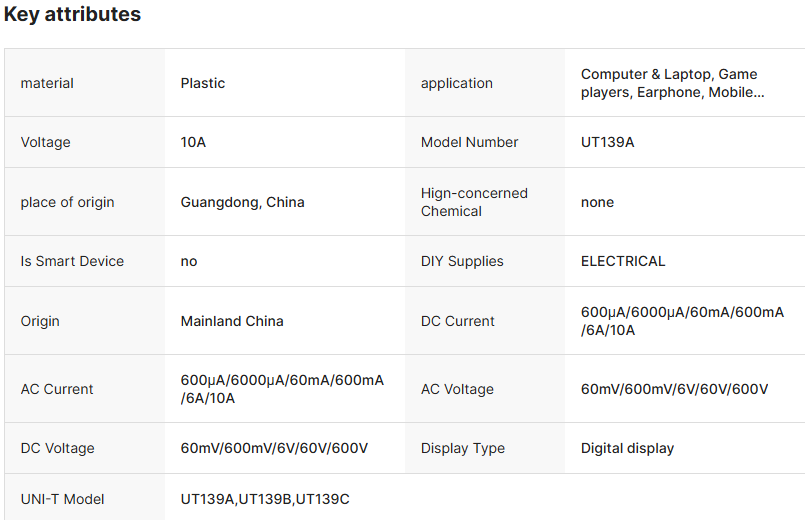Select the Guangdong, China value
The height and width of the screenshot is (520, 805).
242,202
